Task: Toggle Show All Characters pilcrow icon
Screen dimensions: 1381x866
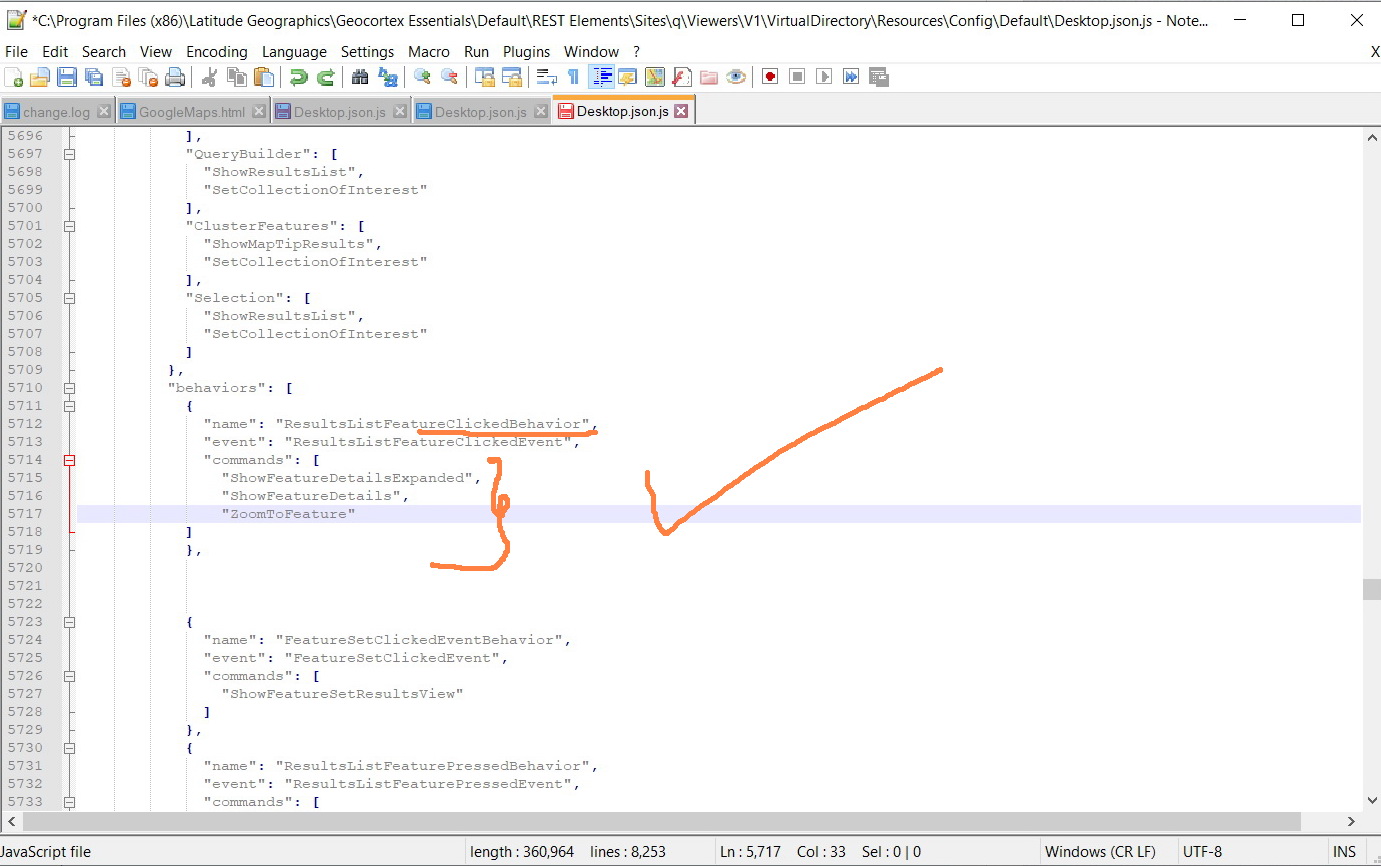Action: point(574,77)
